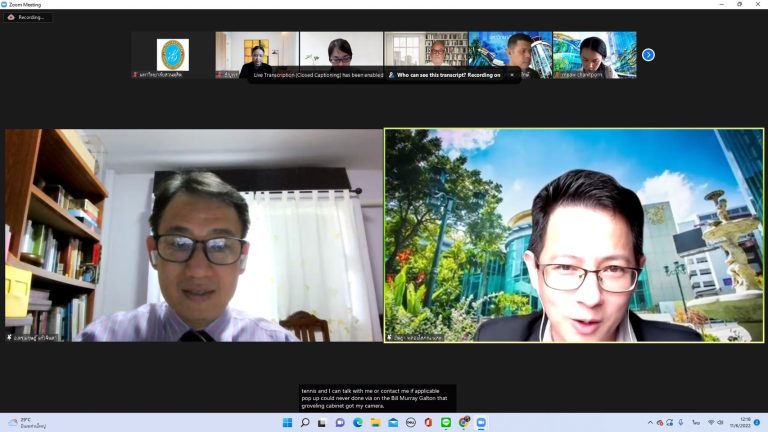Open the Windows Start menu
Screen dimensions: 768x432
point(287,423)
